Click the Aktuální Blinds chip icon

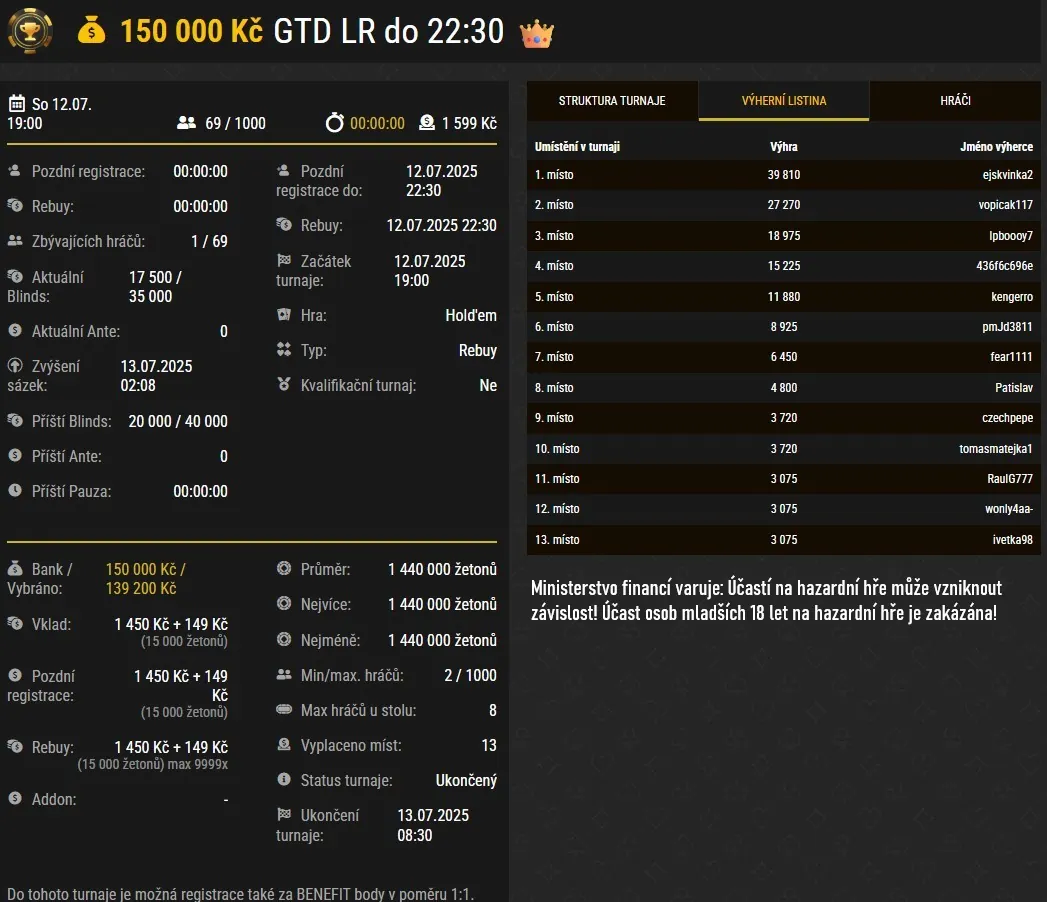[x=15, y=276]
